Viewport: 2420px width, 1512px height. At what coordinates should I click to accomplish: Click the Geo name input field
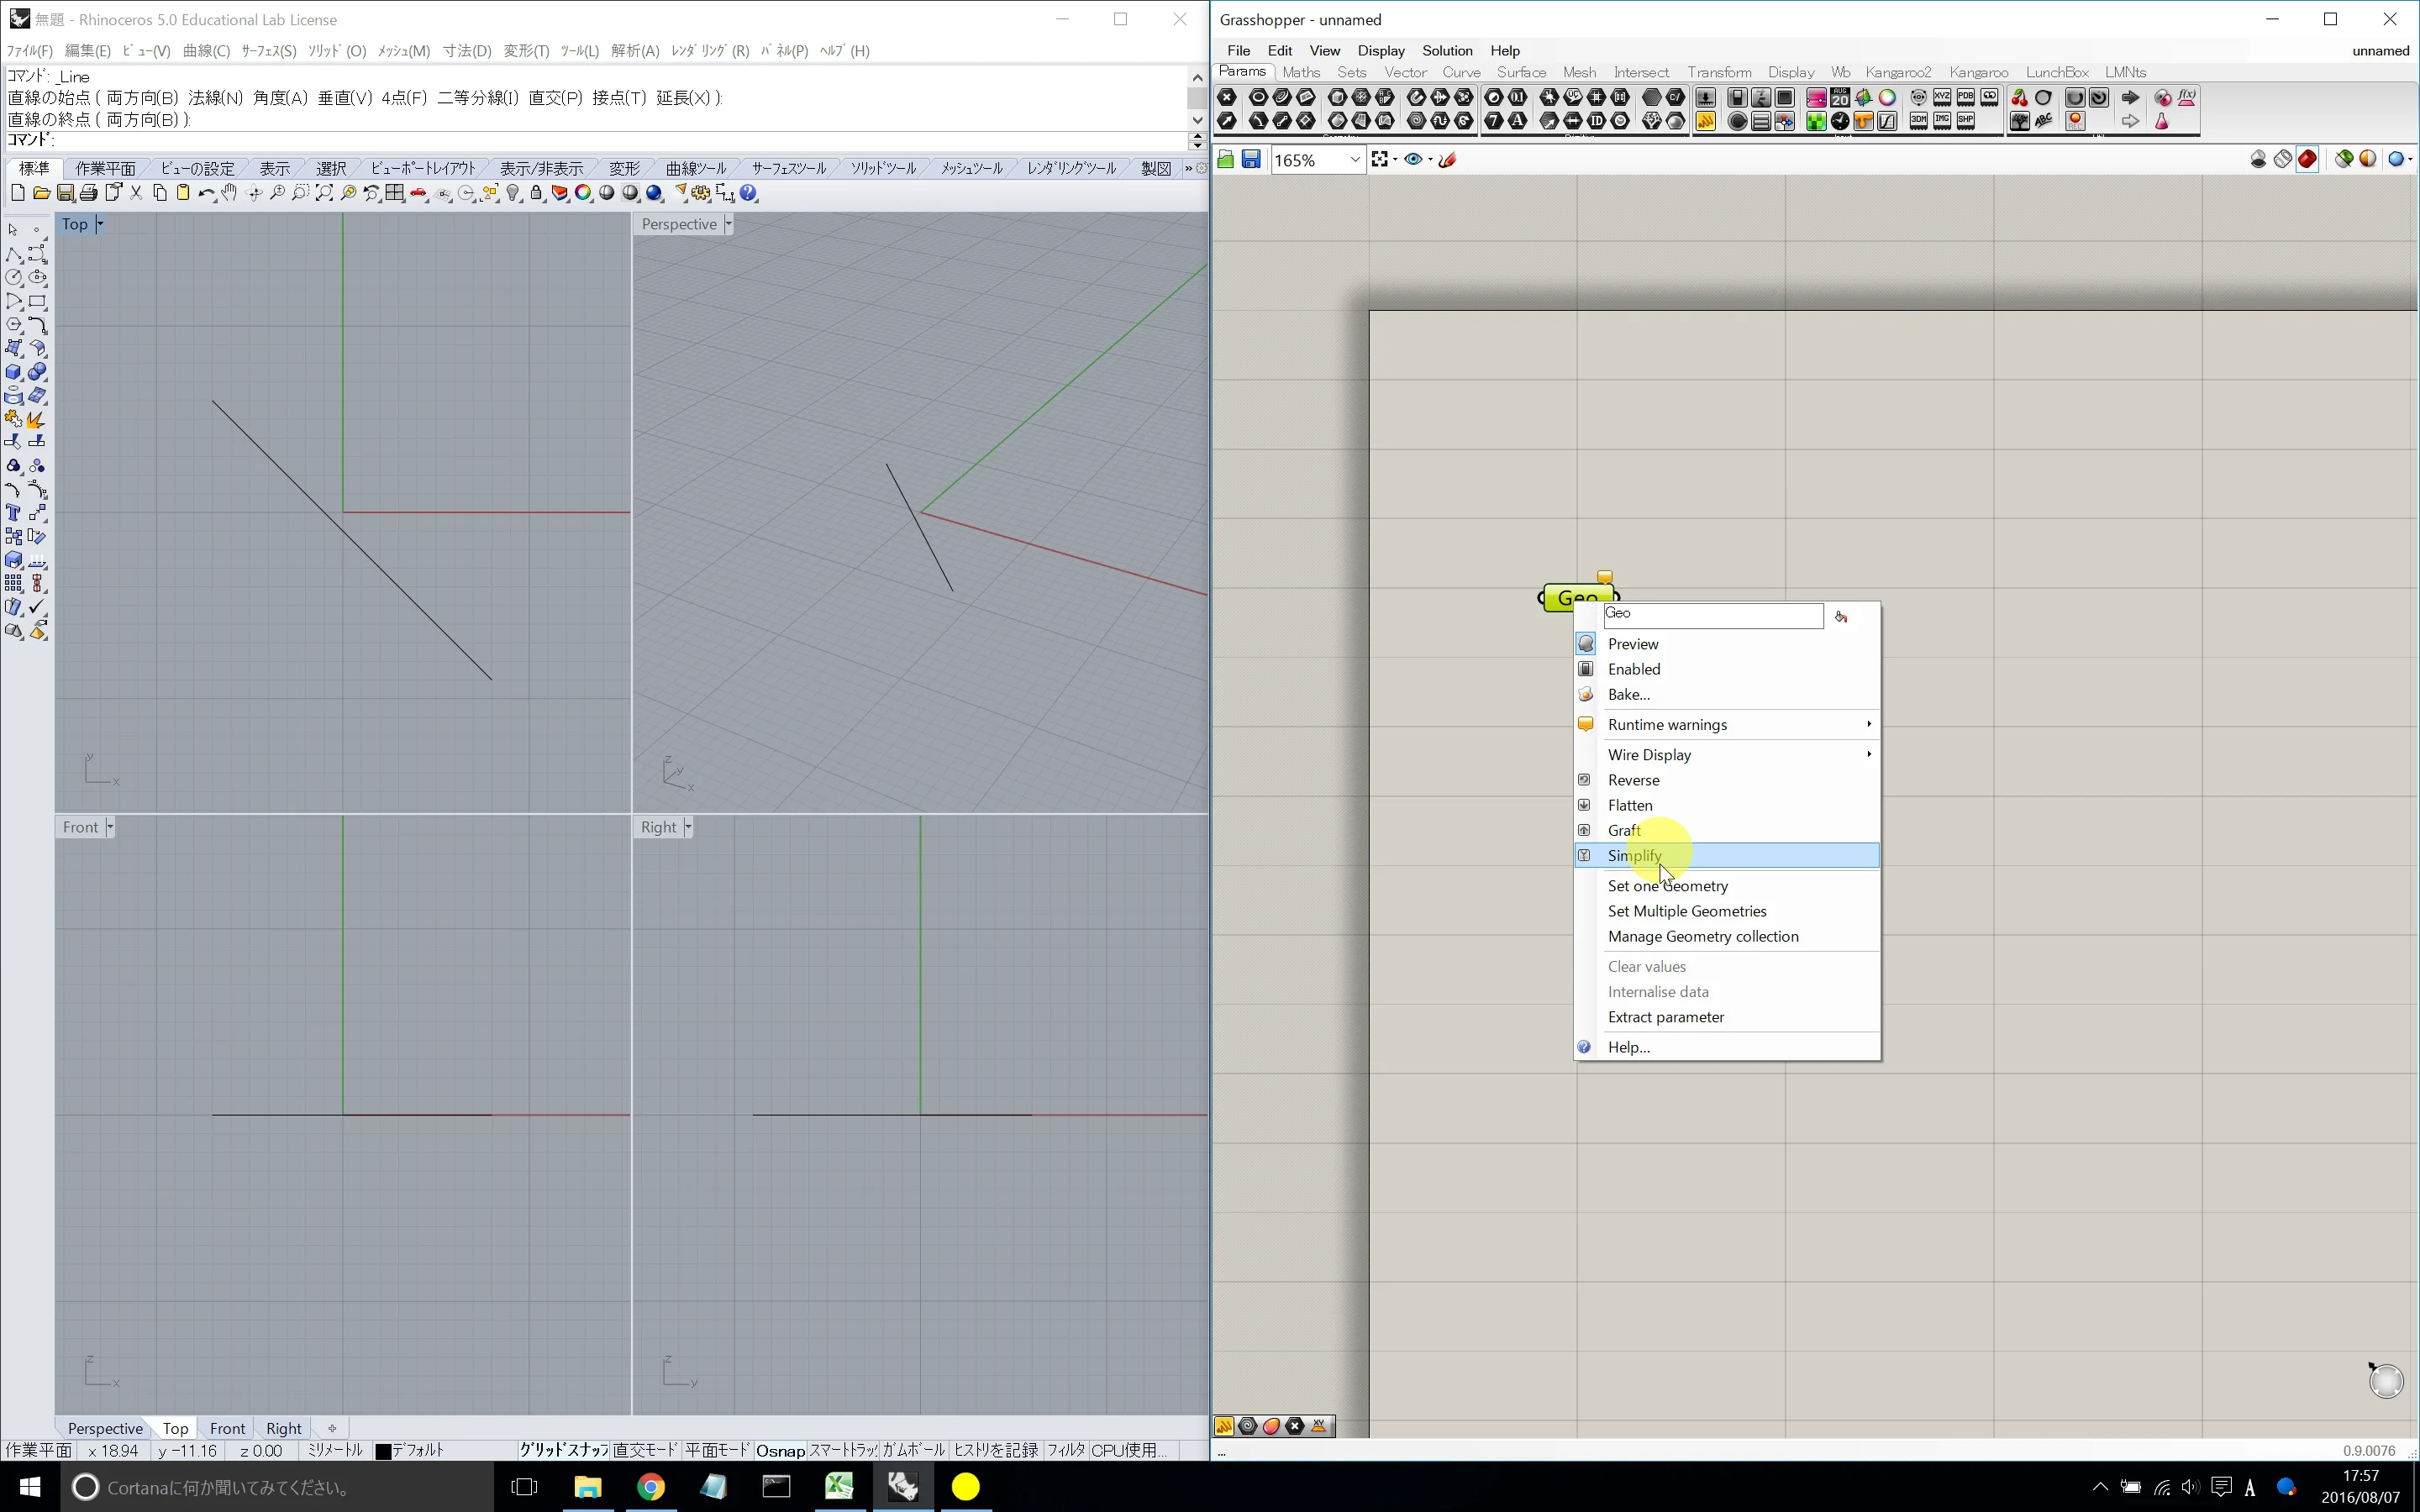point(1713,615)
